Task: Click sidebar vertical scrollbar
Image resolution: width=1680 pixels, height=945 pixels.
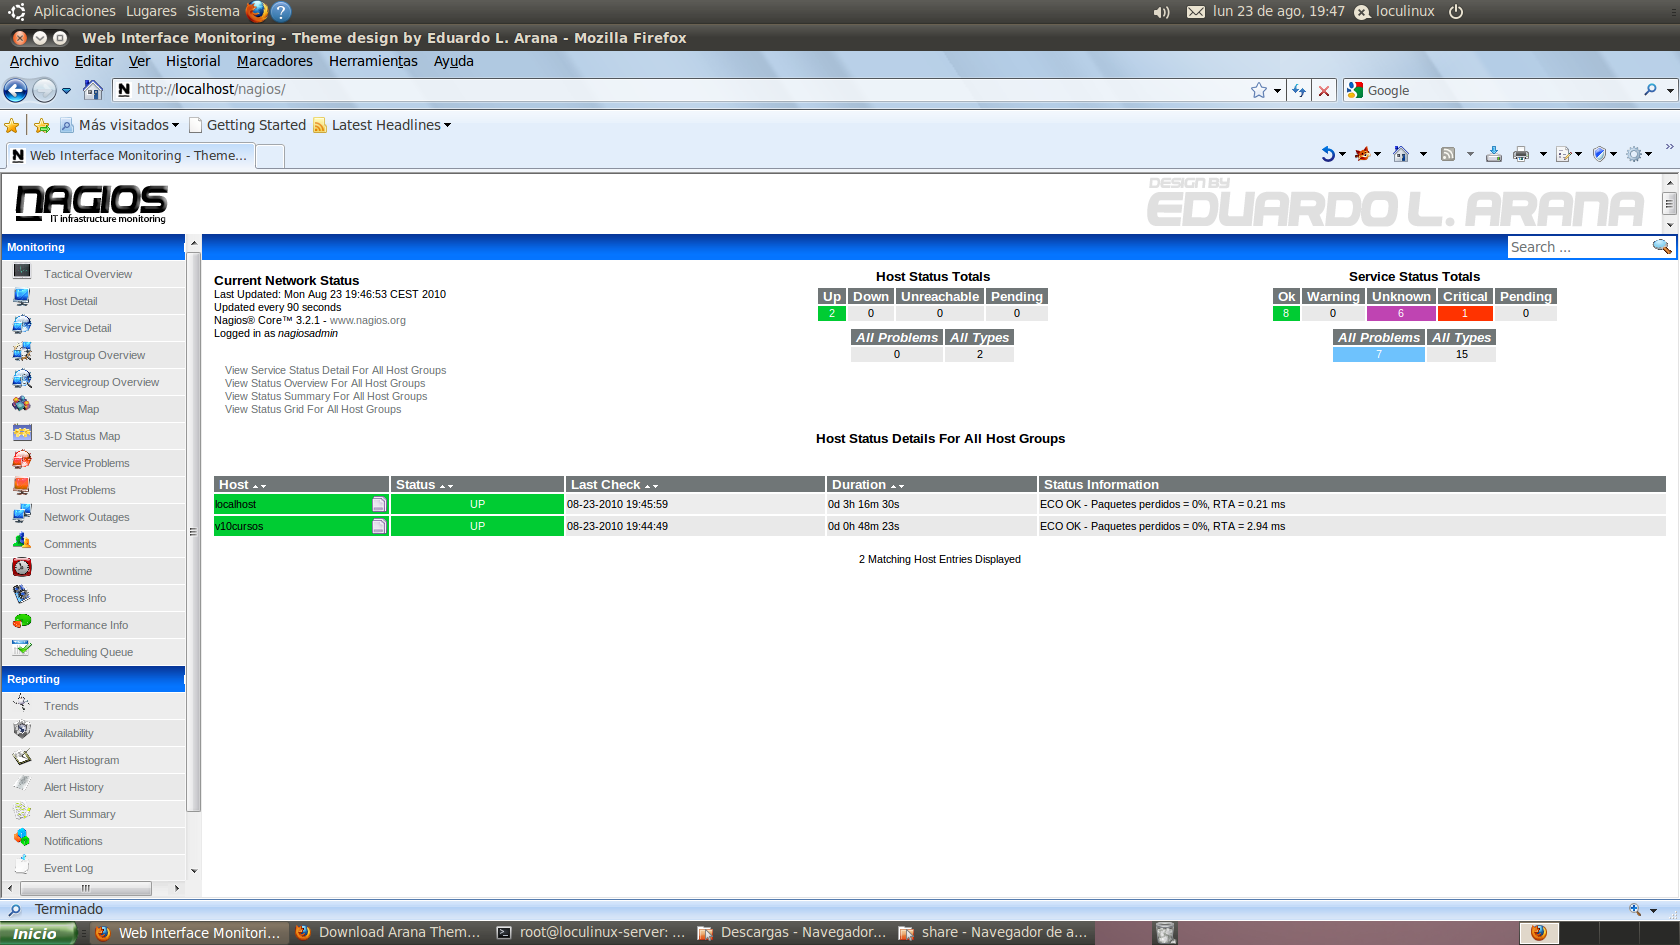Action: (x=194, y=532)
